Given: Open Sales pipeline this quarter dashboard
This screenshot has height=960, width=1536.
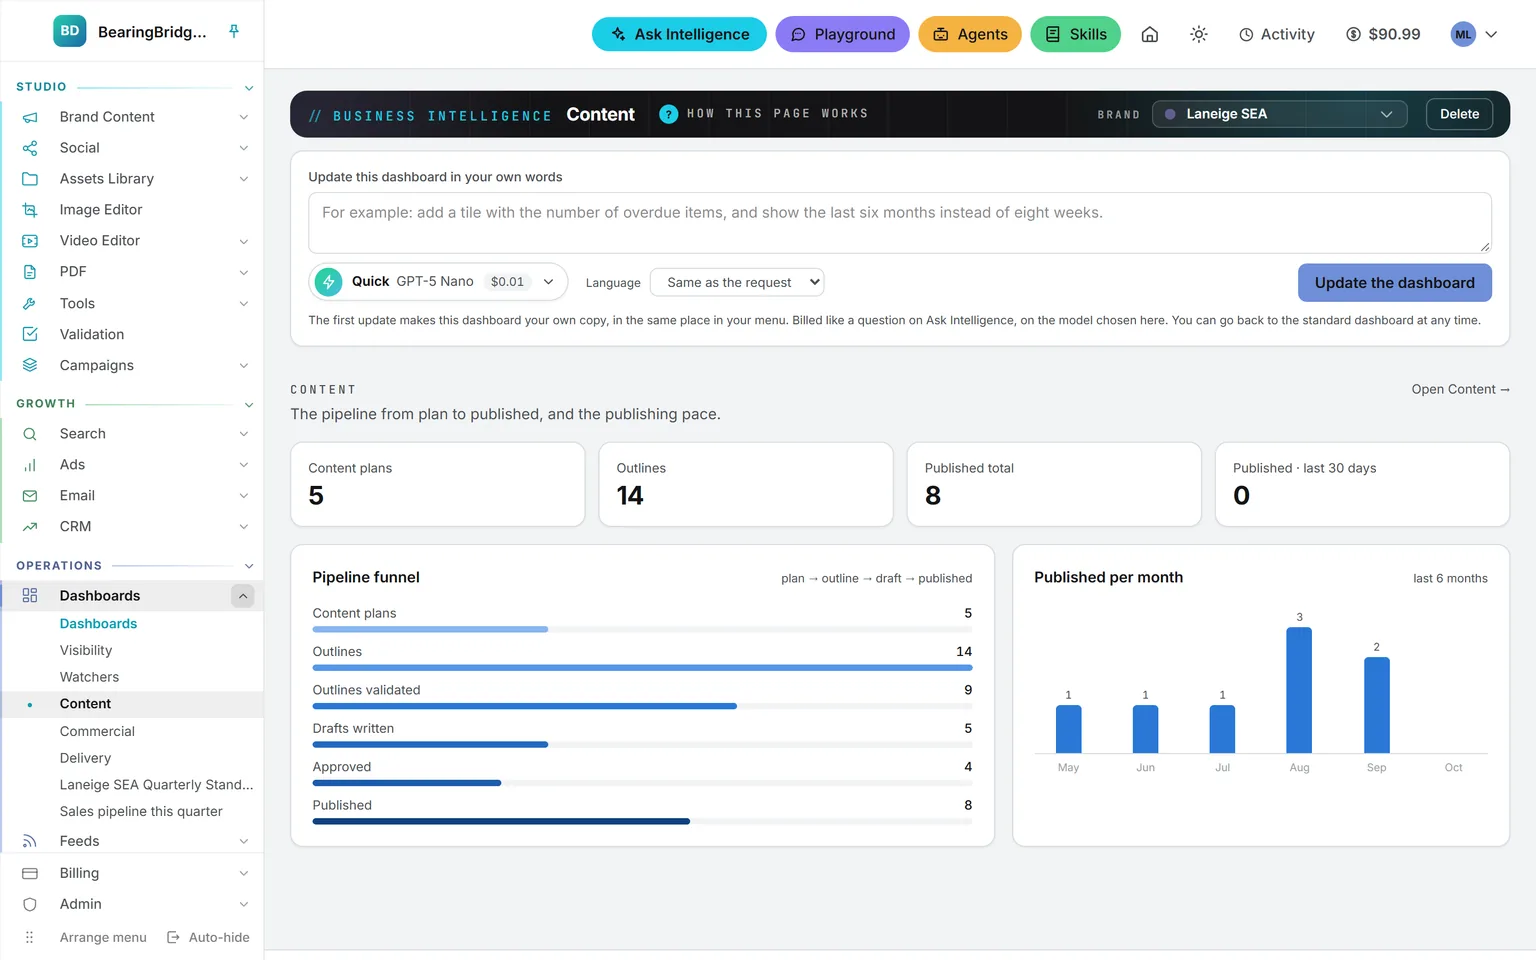Looking at the screenshot, I should (141, 811).
